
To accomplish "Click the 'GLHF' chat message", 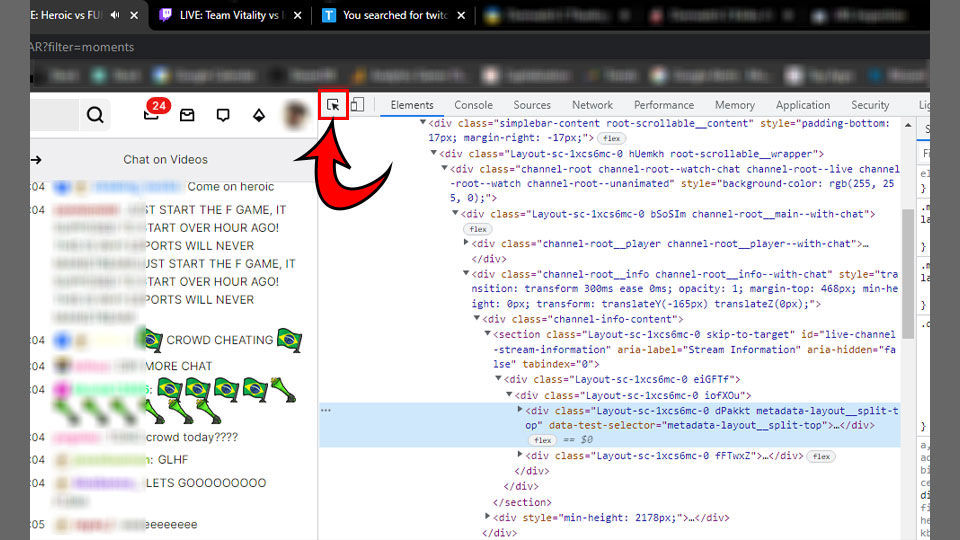I will [173, 460].
